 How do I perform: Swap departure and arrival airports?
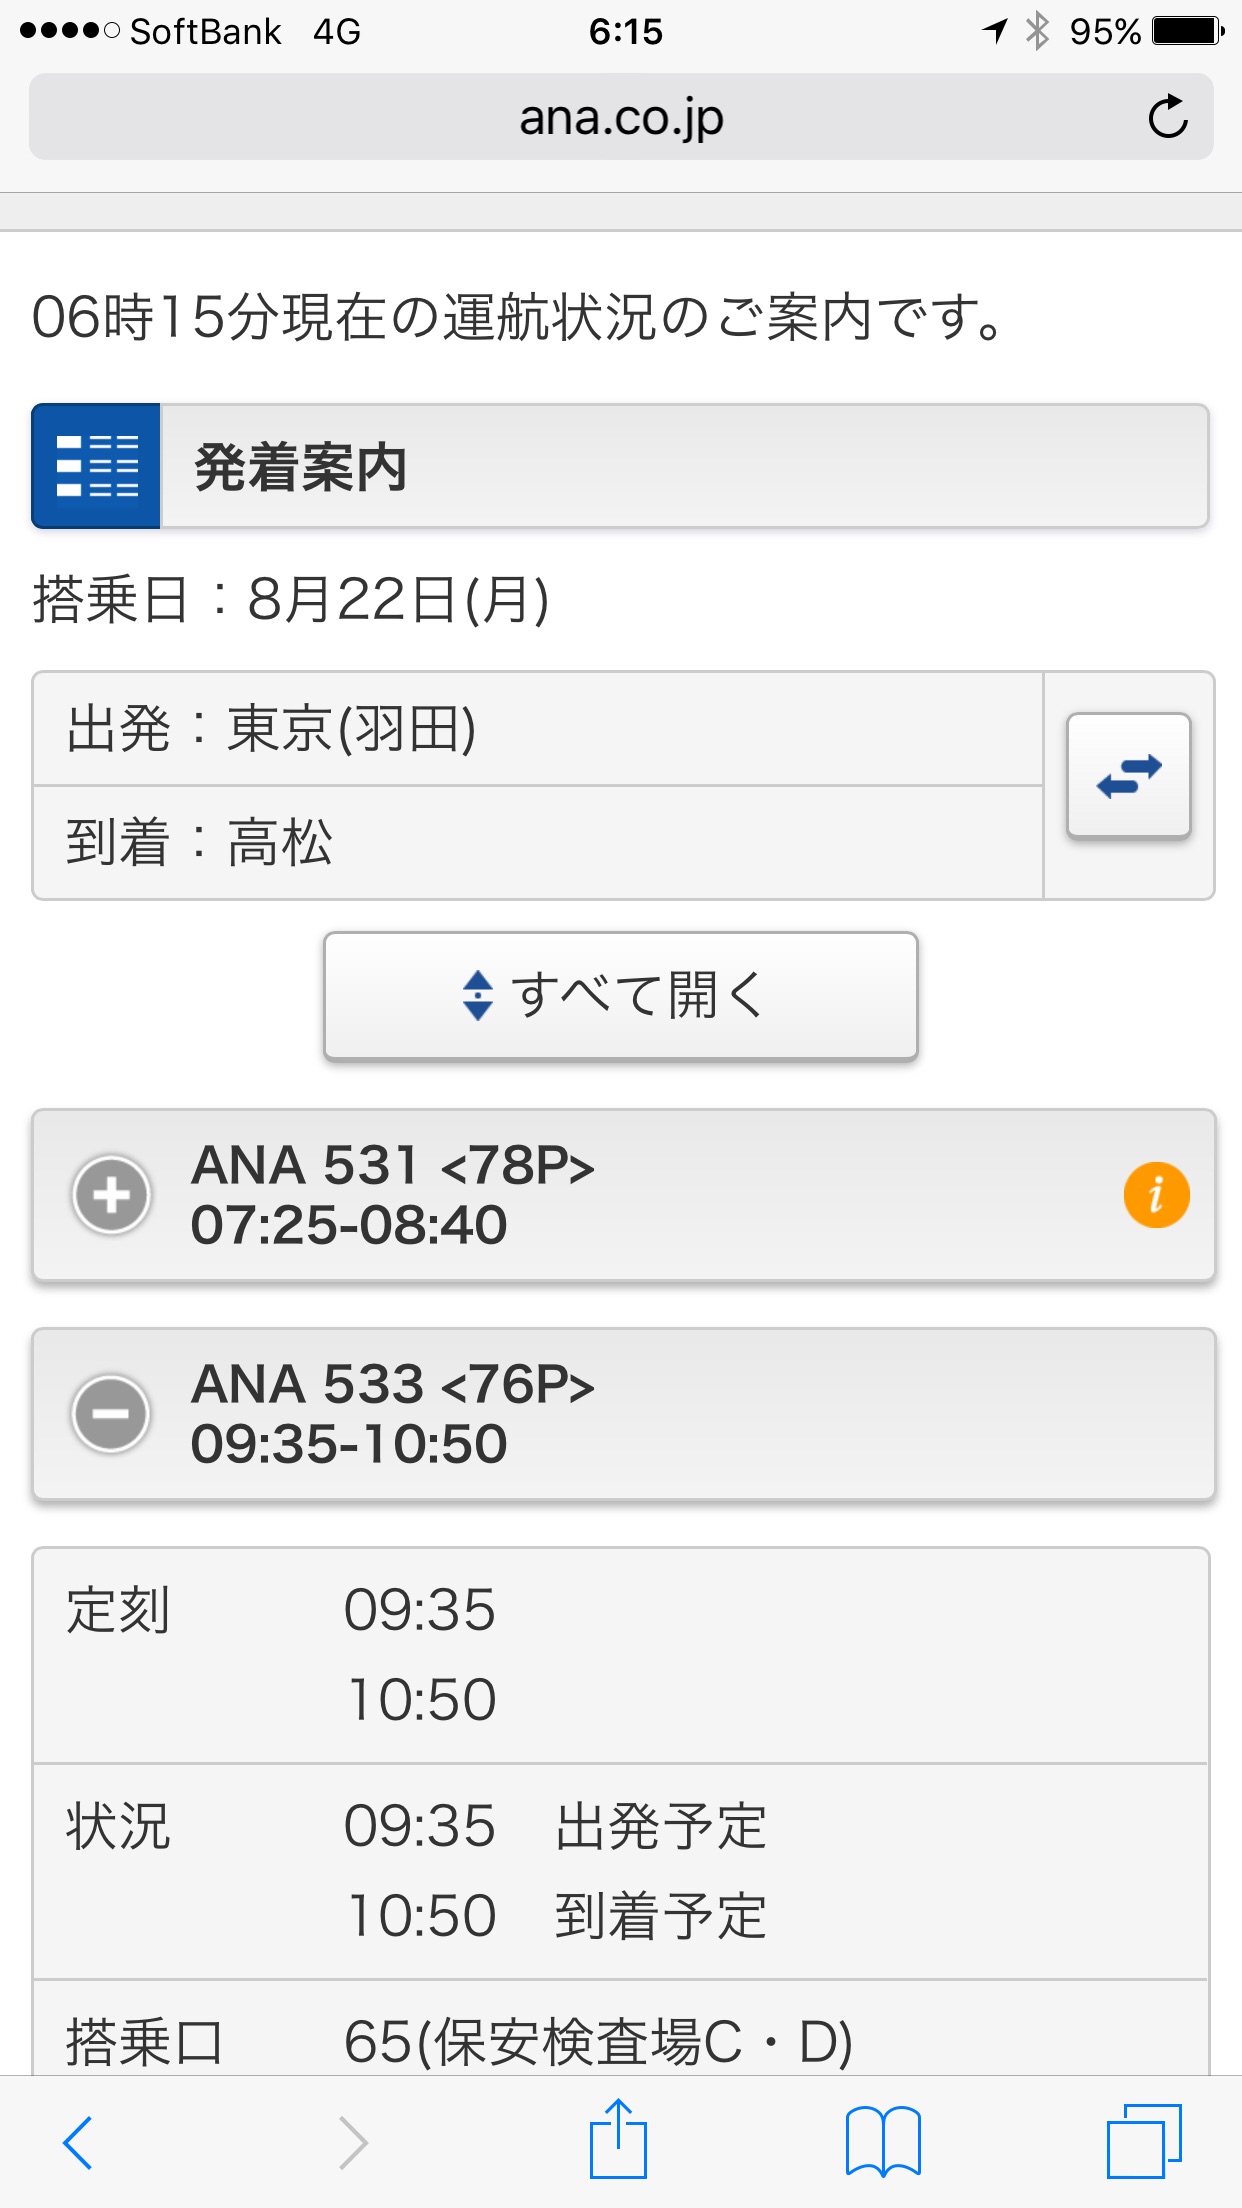click(1129, 775)
